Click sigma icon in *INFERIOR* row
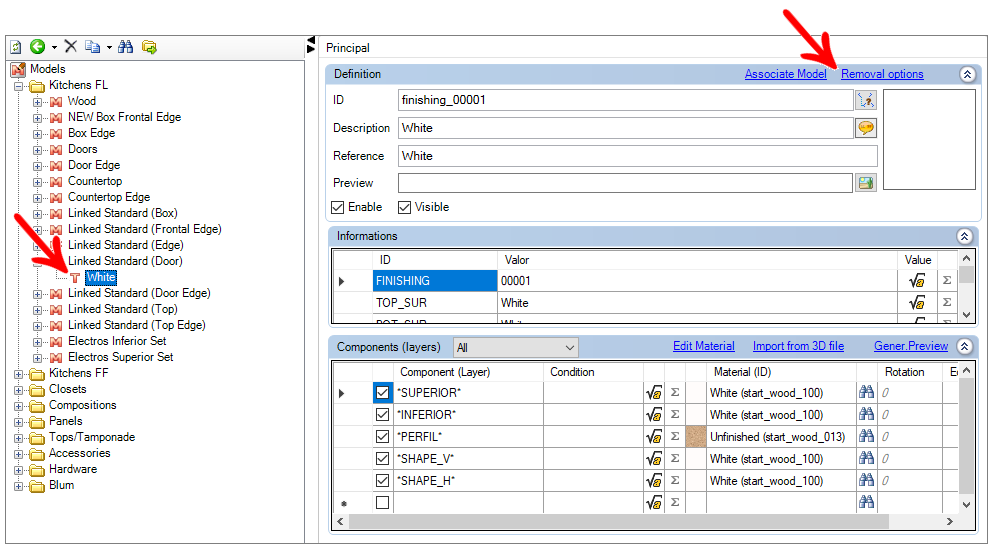 [x=675, y=415]
